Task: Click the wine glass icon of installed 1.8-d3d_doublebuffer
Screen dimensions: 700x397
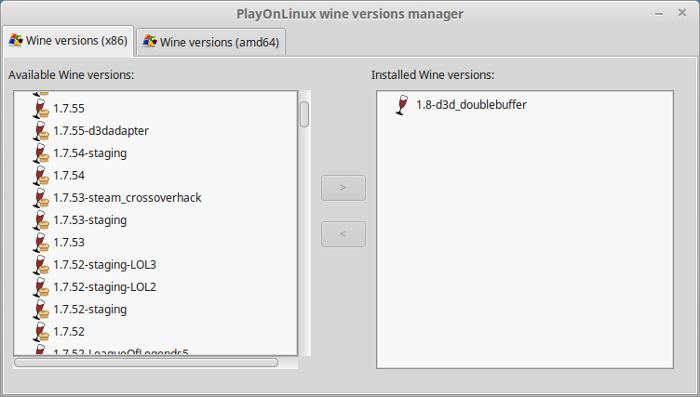Action: click(402, 105)
